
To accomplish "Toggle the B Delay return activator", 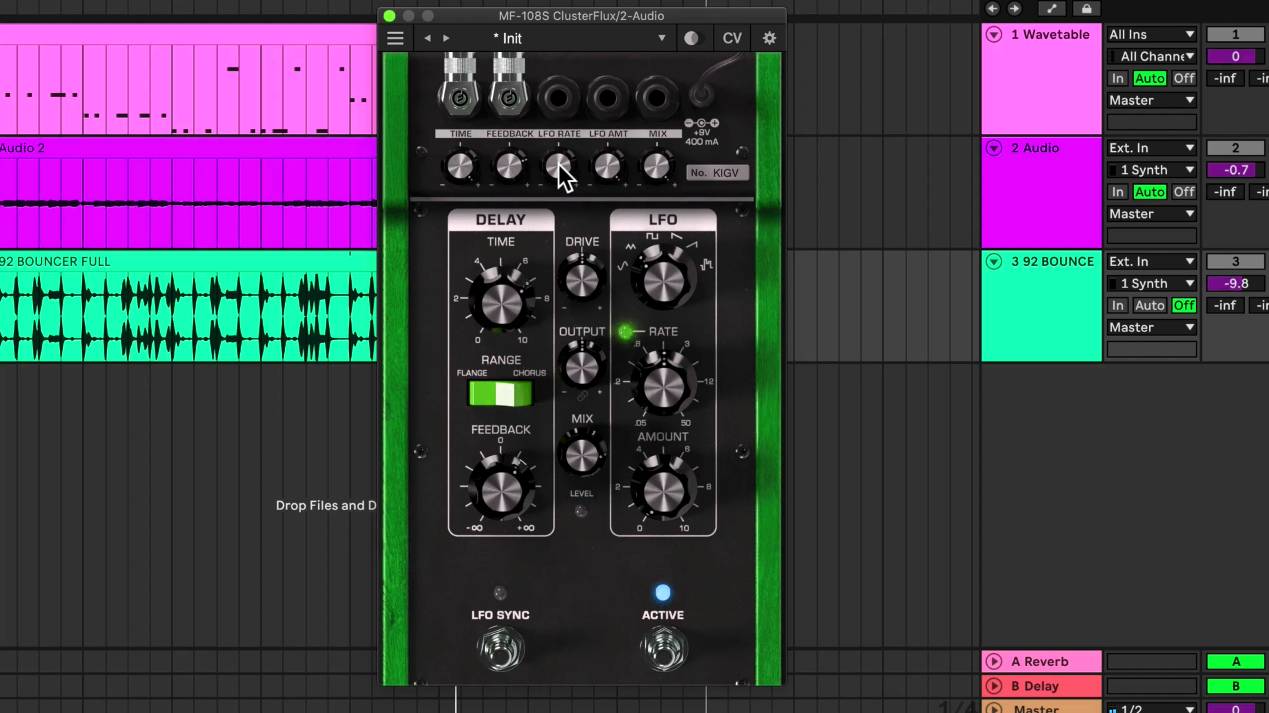I will [x=1235, y=686].
